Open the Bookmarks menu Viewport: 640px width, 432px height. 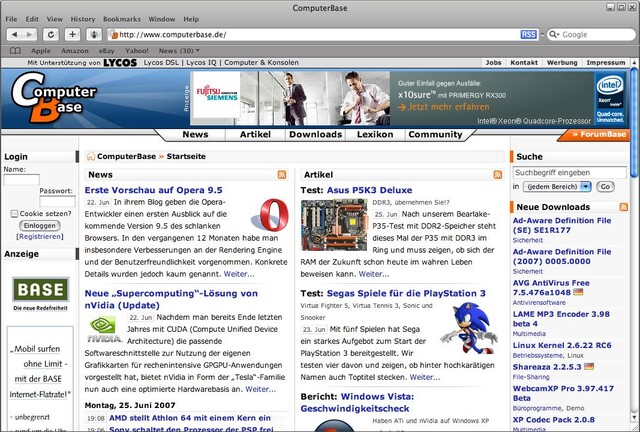tap(122, 19)
